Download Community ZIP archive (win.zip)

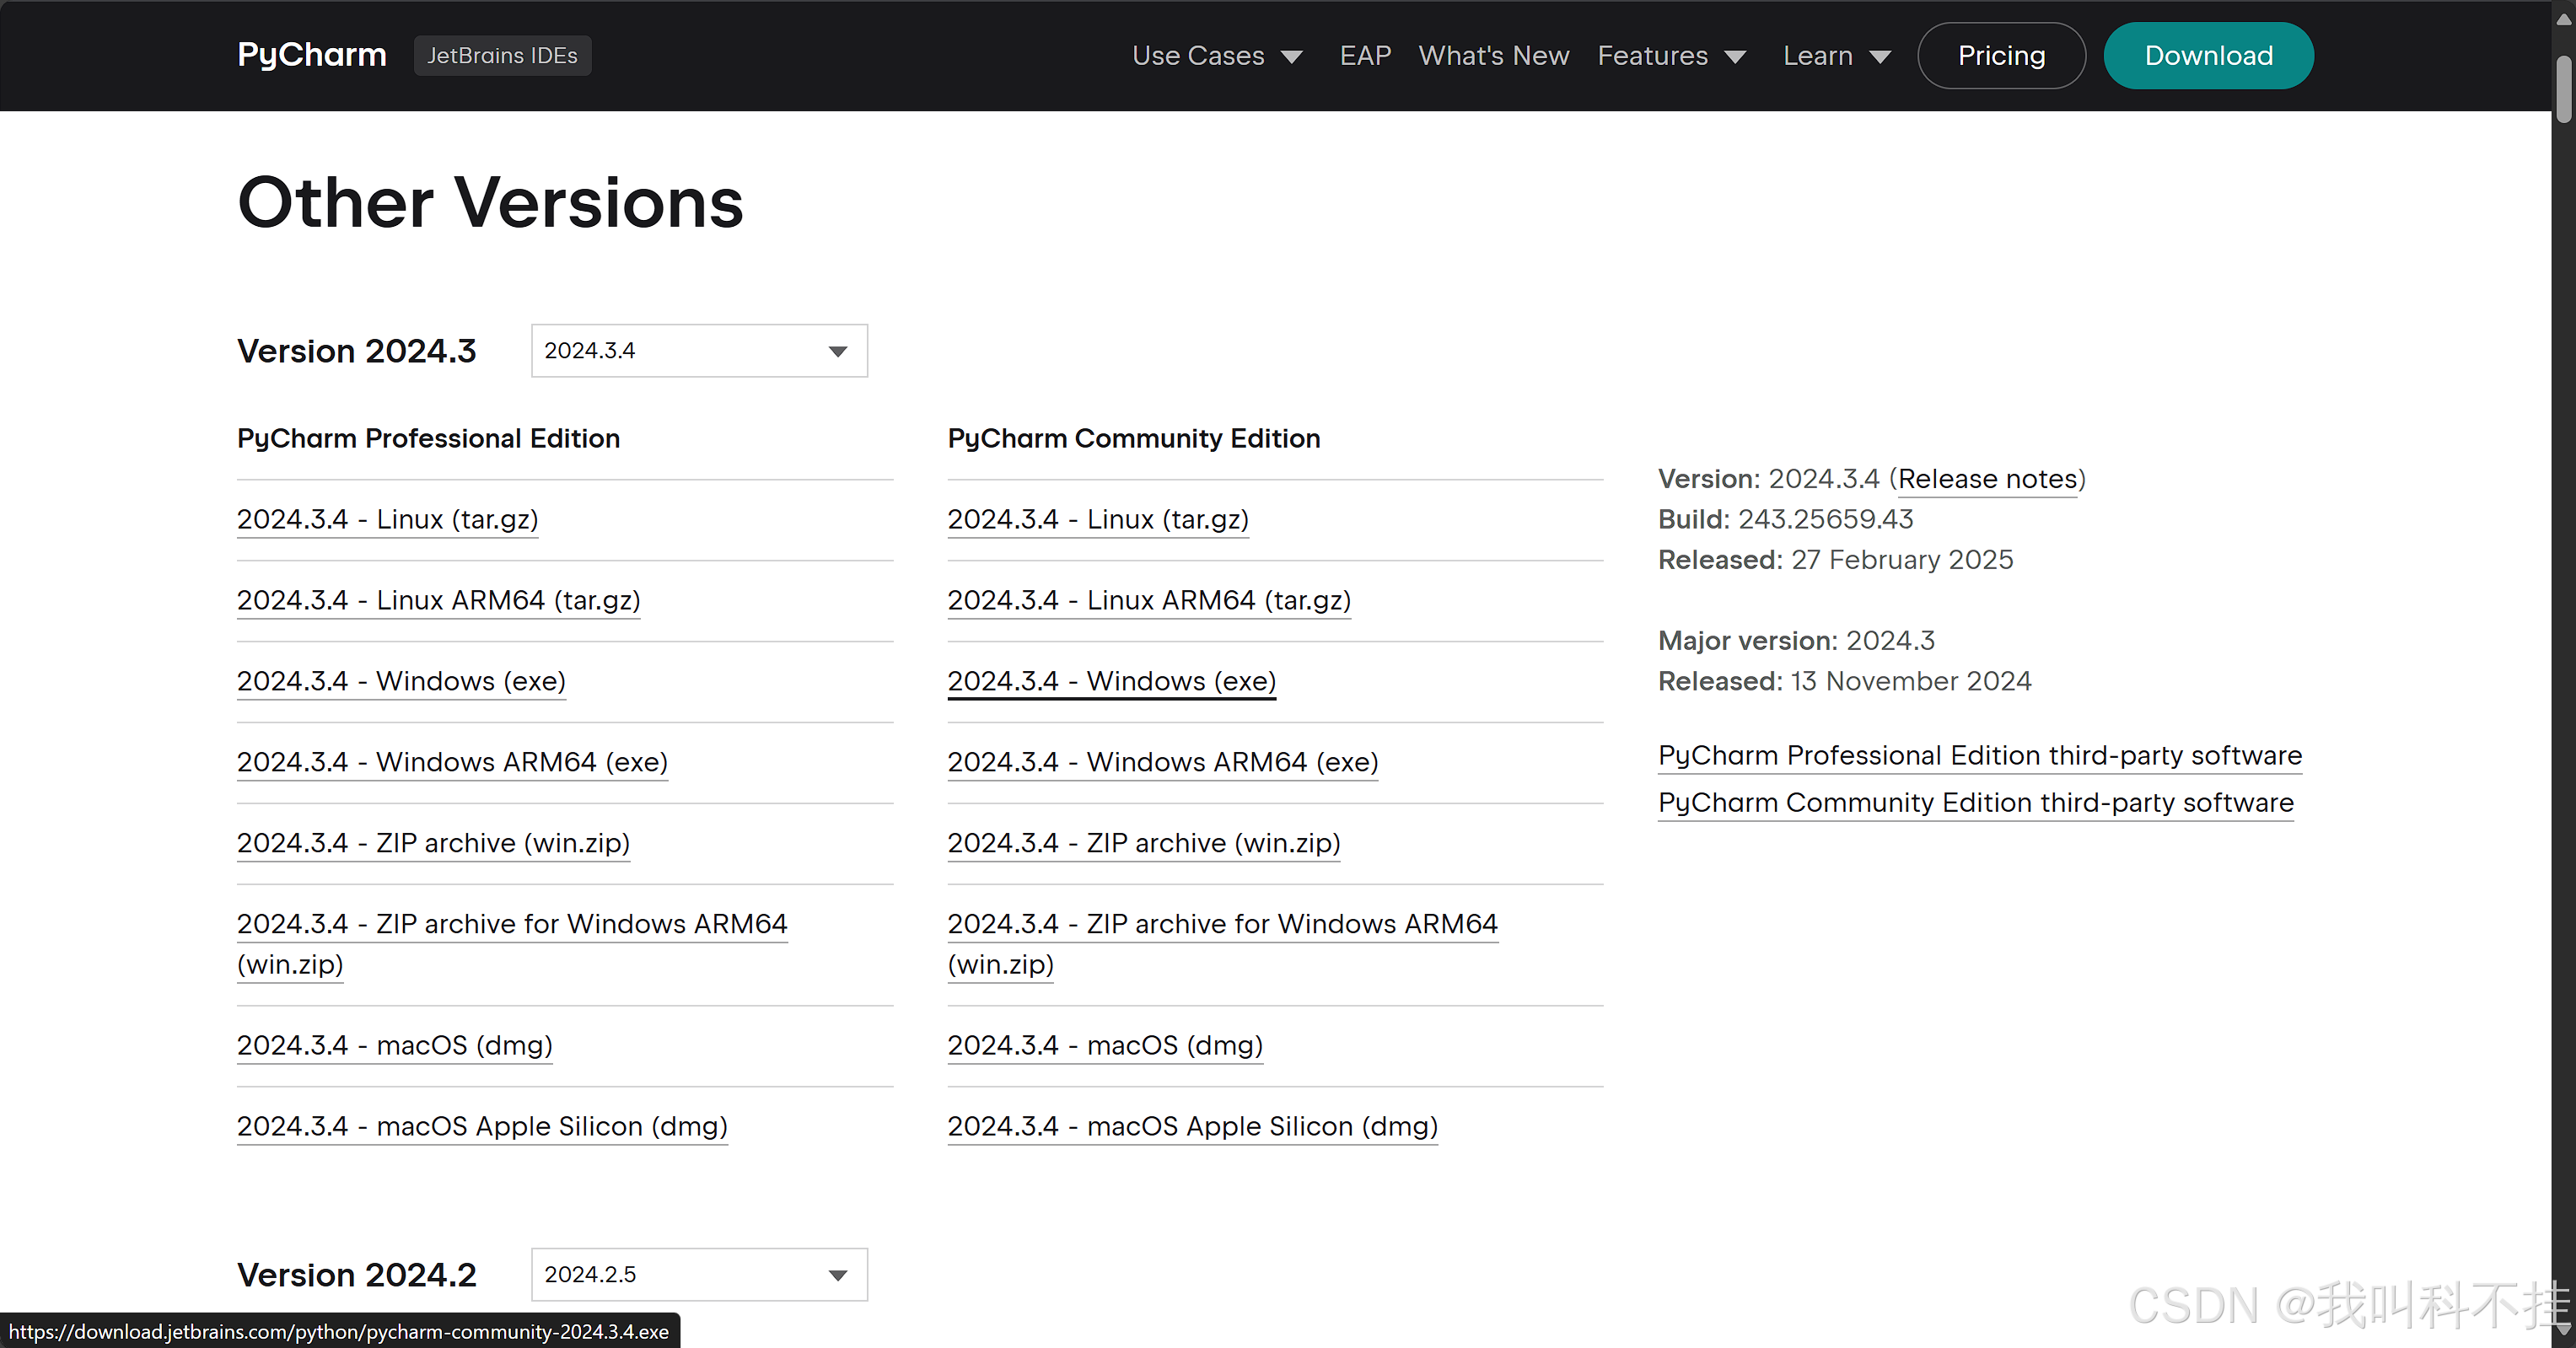tap(1143, 843)
